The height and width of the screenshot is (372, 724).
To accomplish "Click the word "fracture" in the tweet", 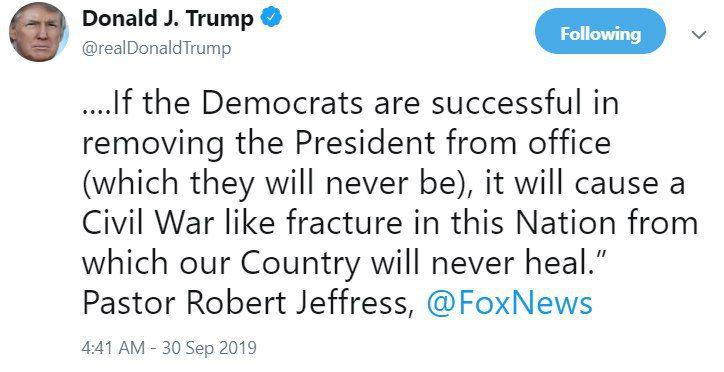I will point(344,223).
